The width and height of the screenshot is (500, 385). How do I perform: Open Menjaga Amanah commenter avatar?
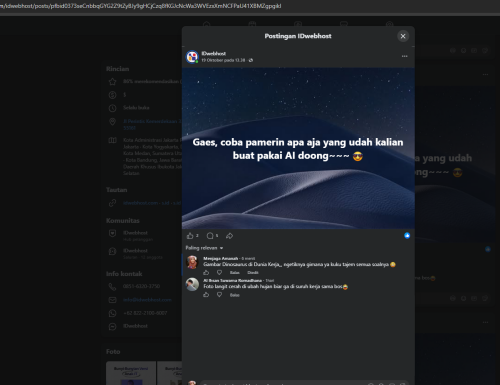pos(192,262)
